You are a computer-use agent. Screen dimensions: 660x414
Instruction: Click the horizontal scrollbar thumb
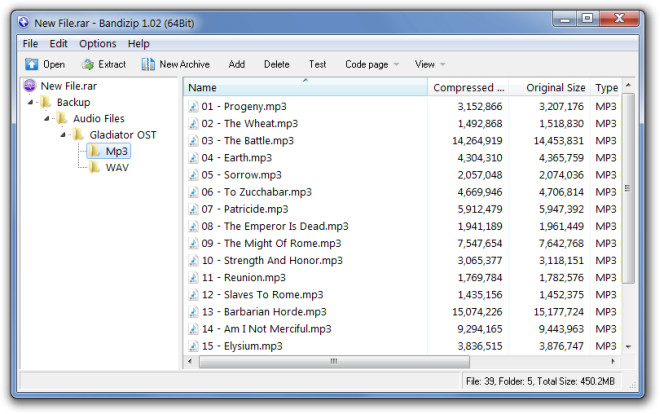(x=334, y=361)
